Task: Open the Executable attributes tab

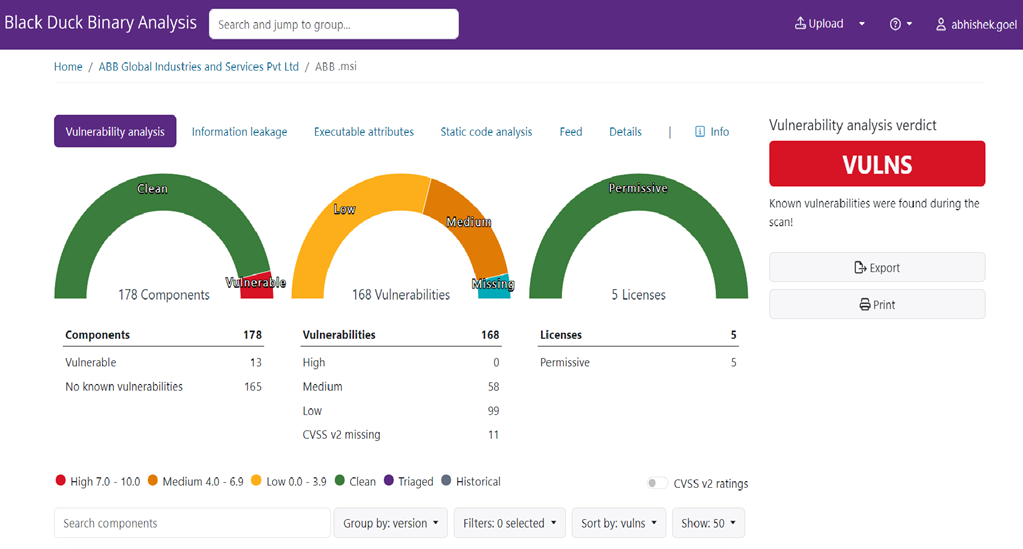Action: pos(363,132)
